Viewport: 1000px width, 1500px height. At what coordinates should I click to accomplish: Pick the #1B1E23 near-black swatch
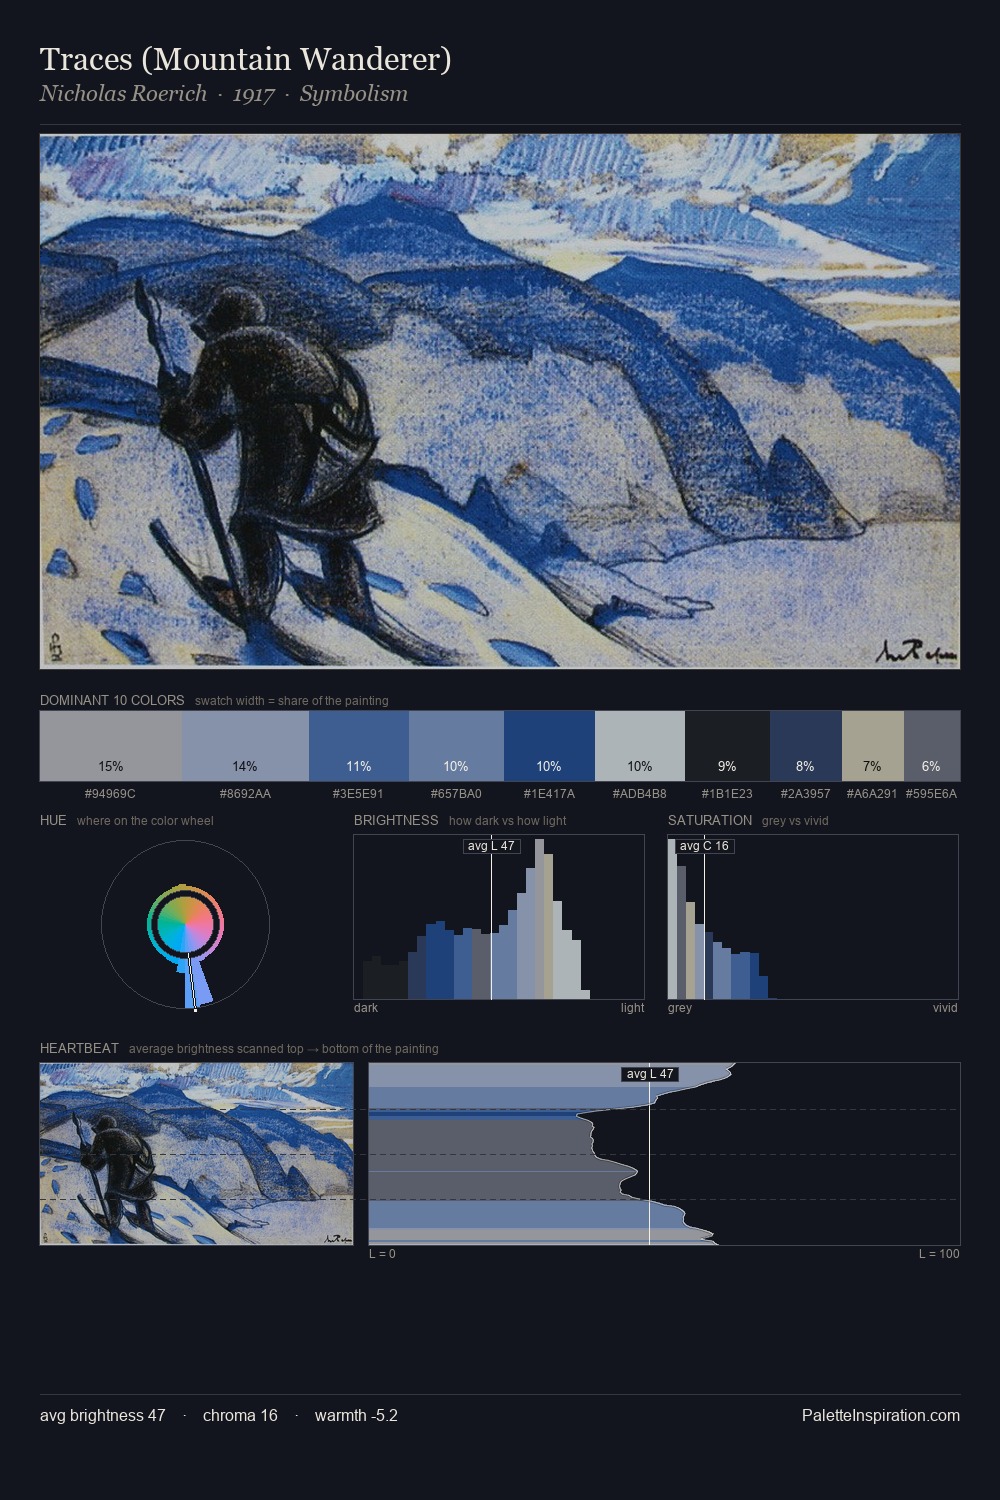(x=727, y=746)
